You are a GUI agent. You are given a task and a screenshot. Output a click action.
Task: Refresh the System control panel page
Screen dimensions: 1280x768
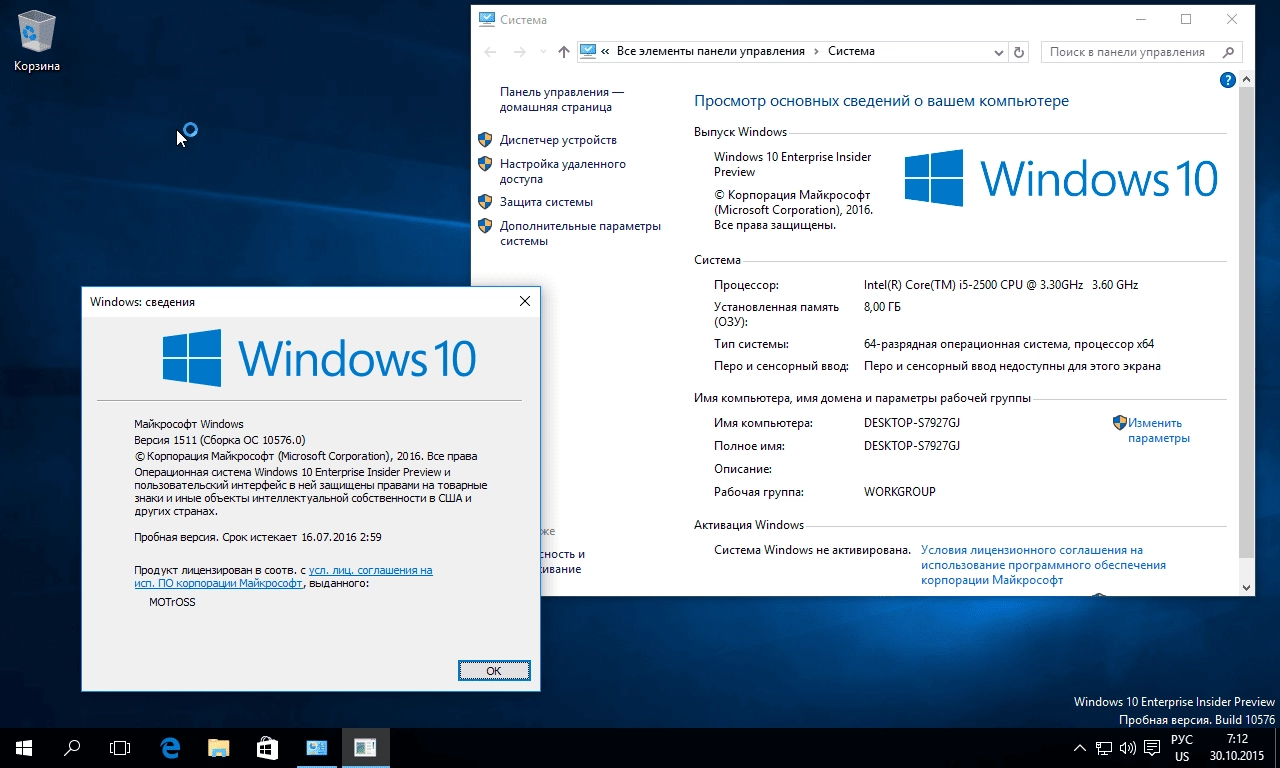(1019, 52)
